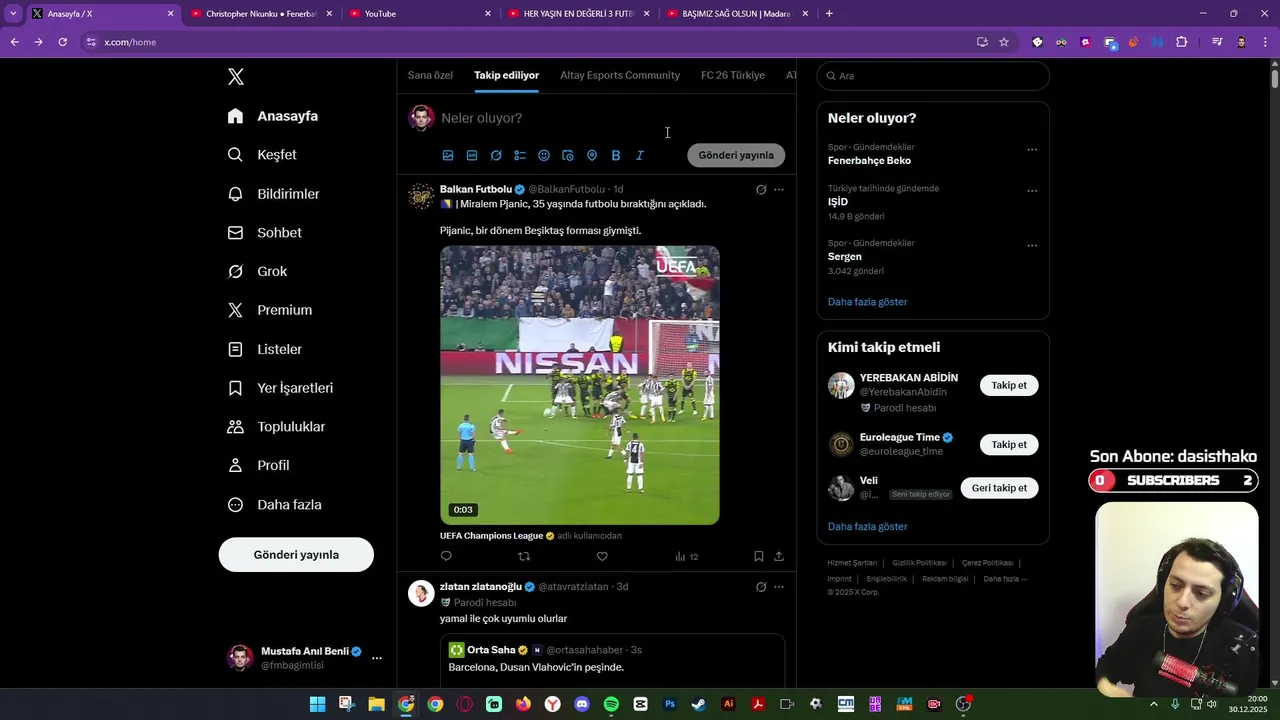Apply bold formatting in the compose toolbar
Image resolution: width=1280 pixels, height=720 pixels.
tap(616, 155)
